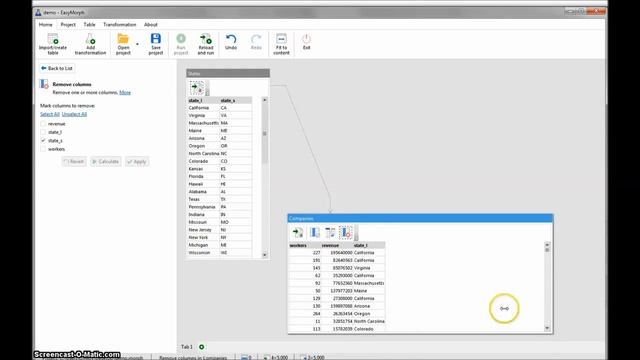Expand the Open project dropdown arrow
The width and height of the screenshot is (640, 360).
[x=137, y=44]
